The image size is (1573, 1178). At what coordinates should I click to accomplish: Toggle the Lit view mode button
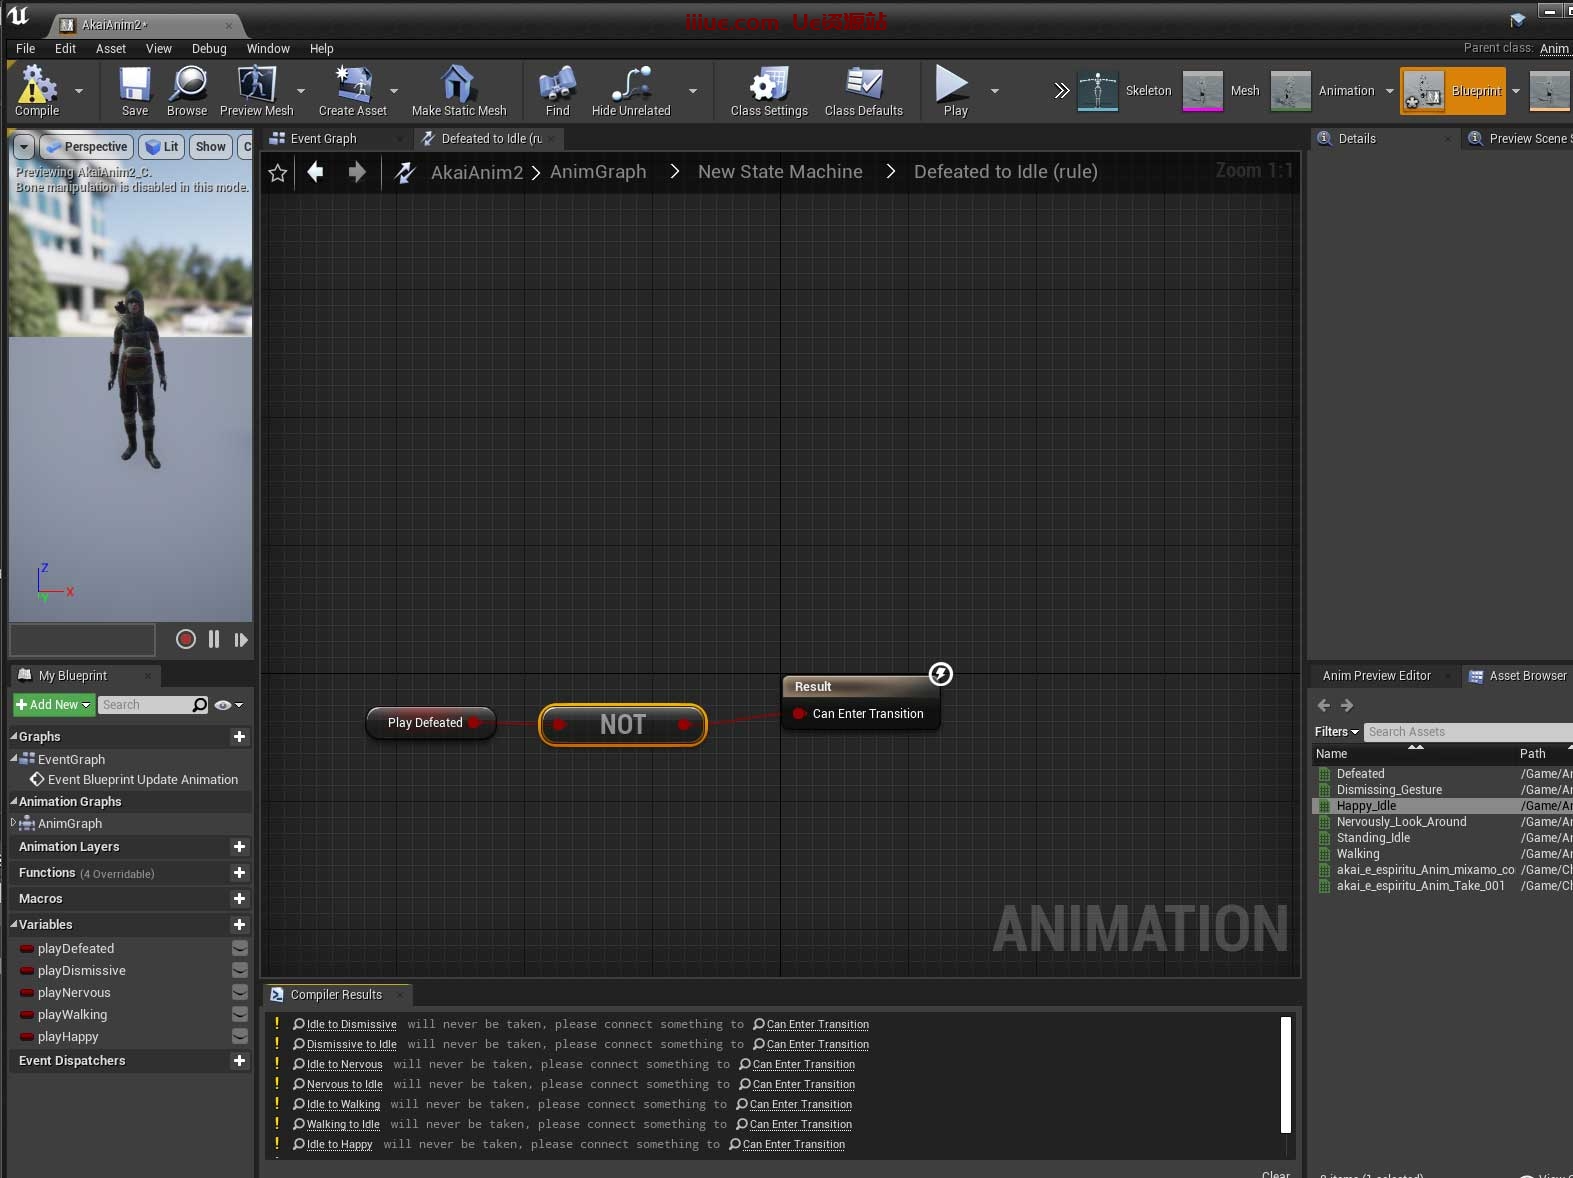click(162, 147)
